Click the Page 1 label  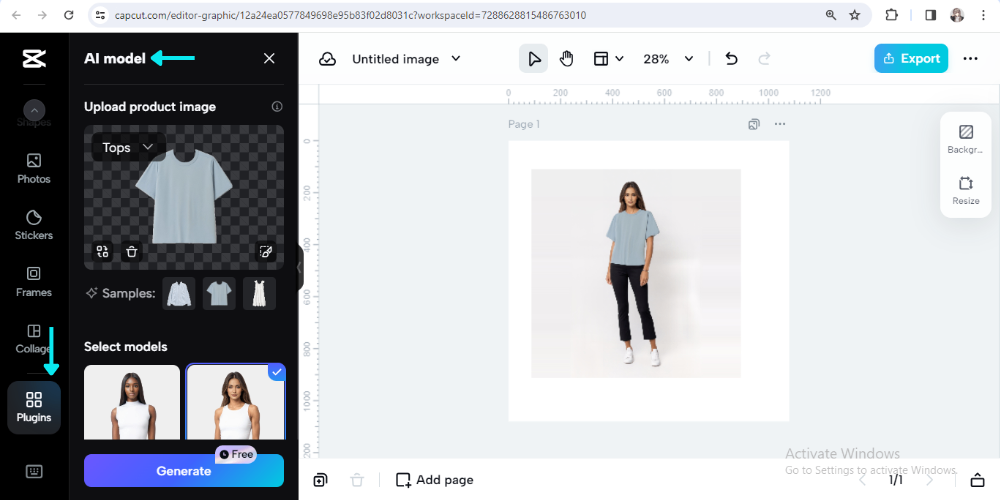(x=524, y=124)
